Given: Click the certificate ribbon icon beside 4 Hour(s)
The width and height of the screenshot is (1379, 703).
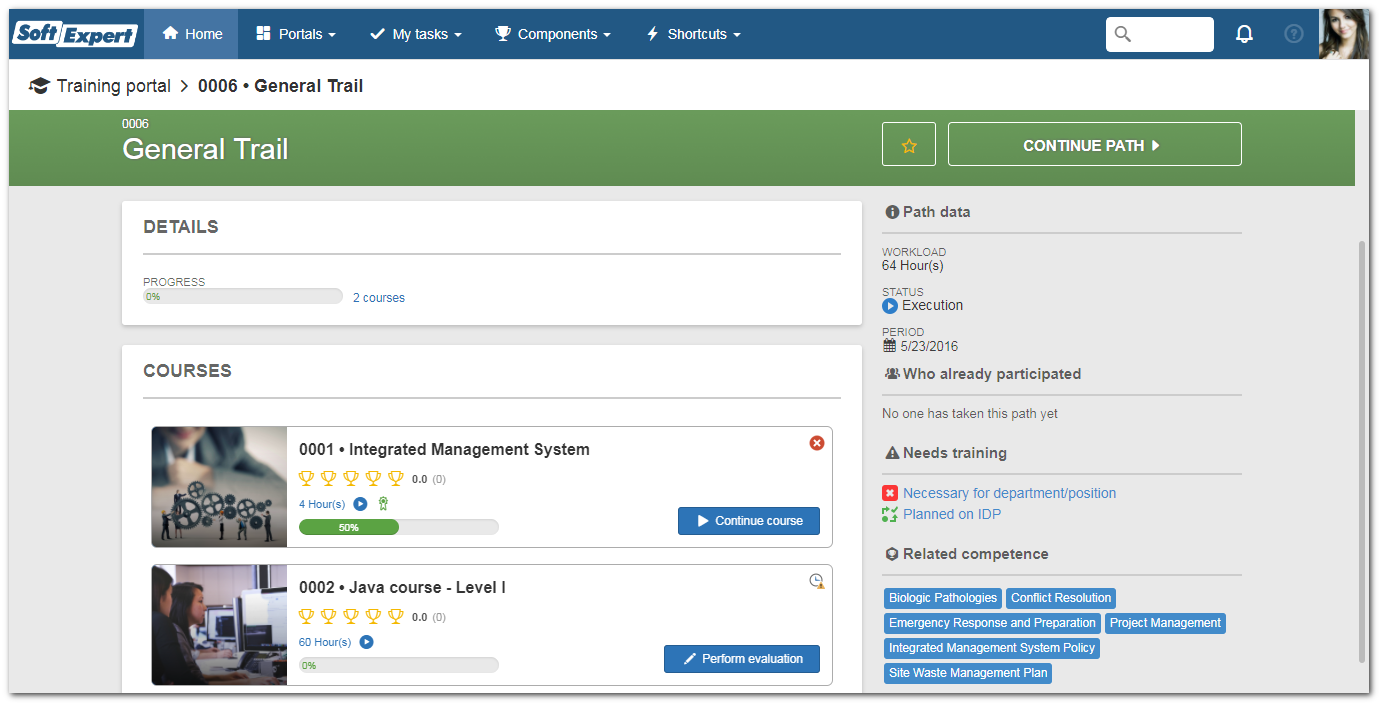Looking at the screenshot, I should click(383, 504).
